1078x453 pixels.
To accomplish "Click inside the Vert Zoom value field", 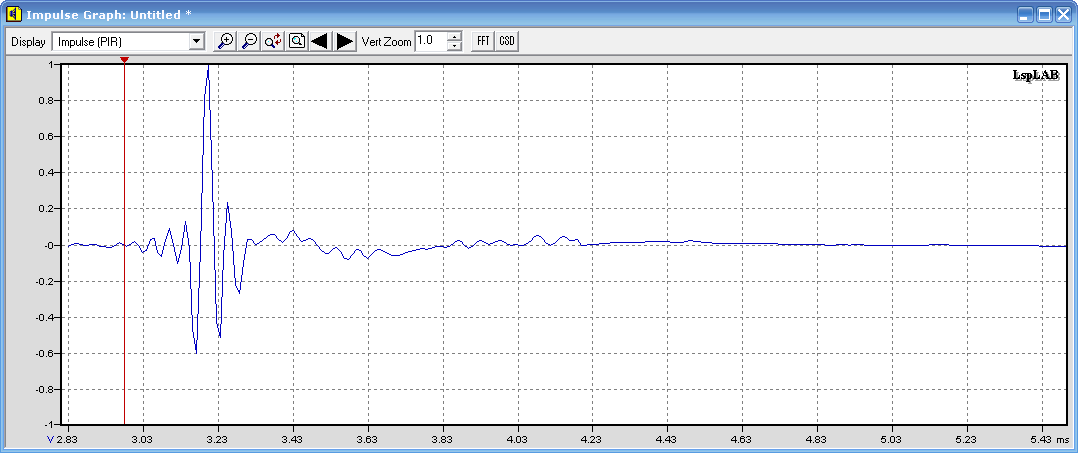I will coord(430,41).
